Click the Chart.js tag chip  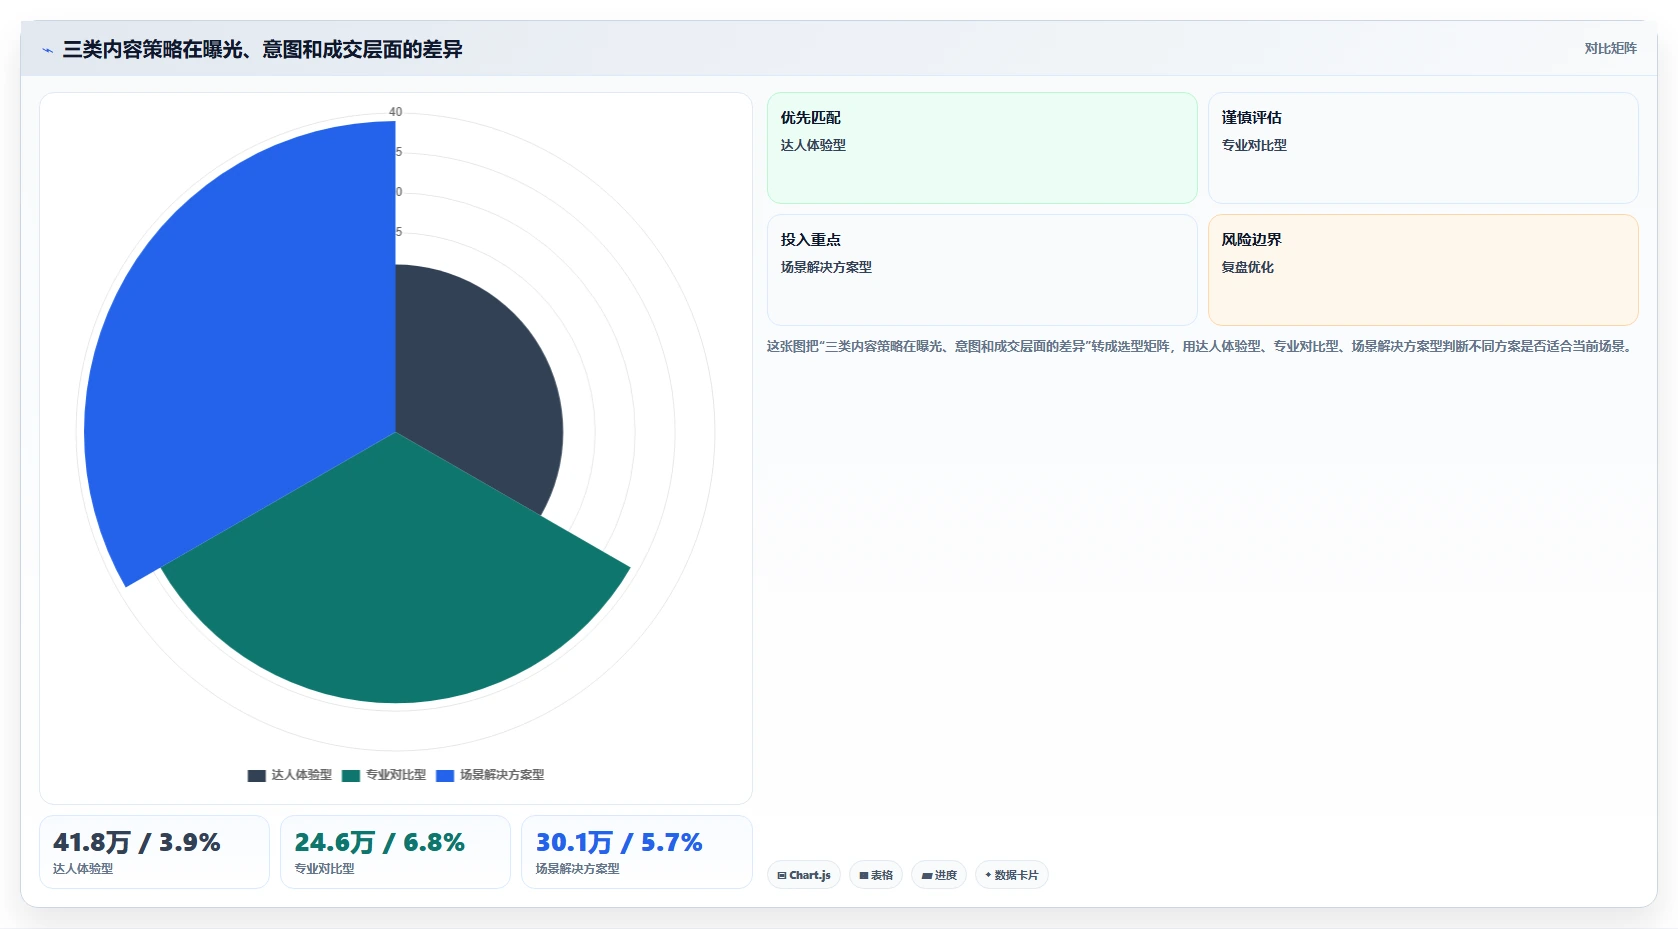pos(804,875)
